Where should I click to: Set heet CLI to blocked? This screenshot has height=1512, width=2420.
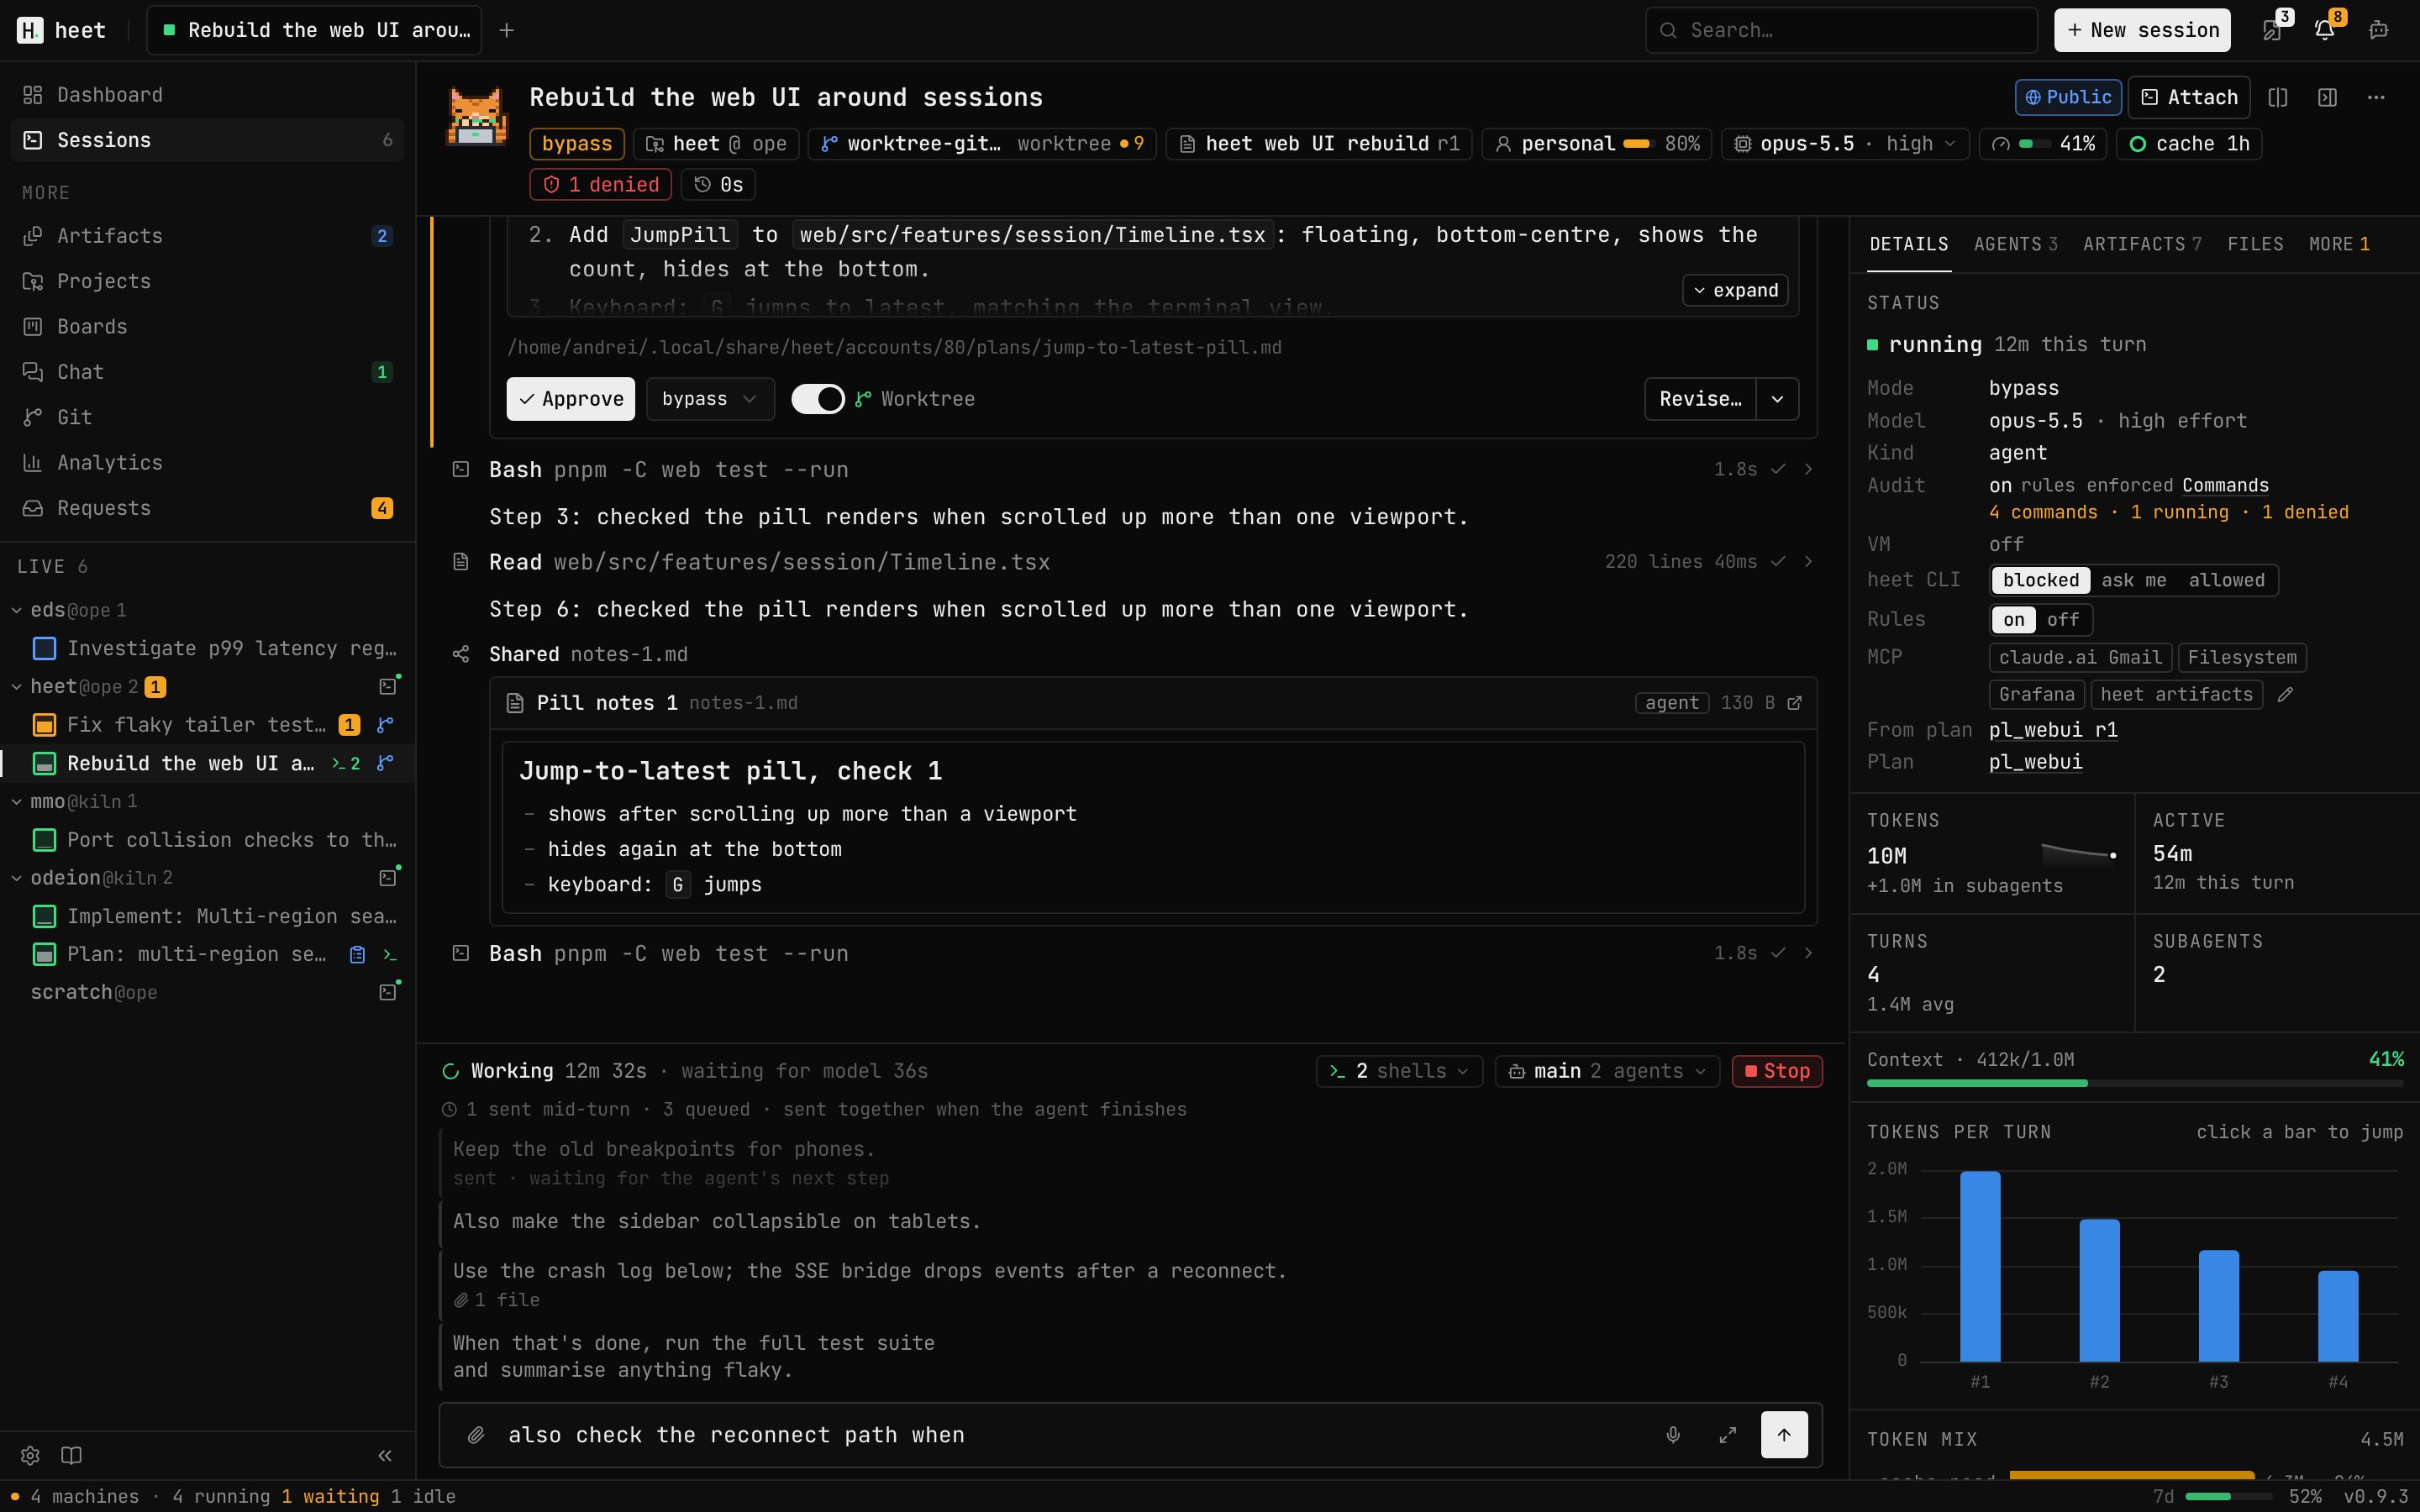pos(2040,580)
